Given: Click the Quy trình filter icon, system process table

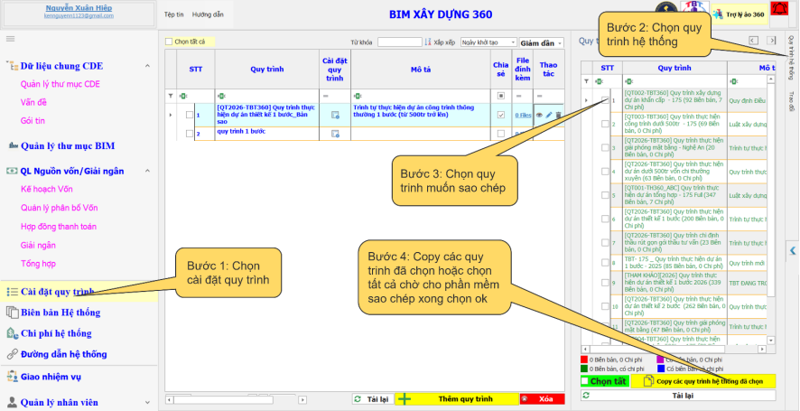Looking at the screenshot, I should 627,81.
